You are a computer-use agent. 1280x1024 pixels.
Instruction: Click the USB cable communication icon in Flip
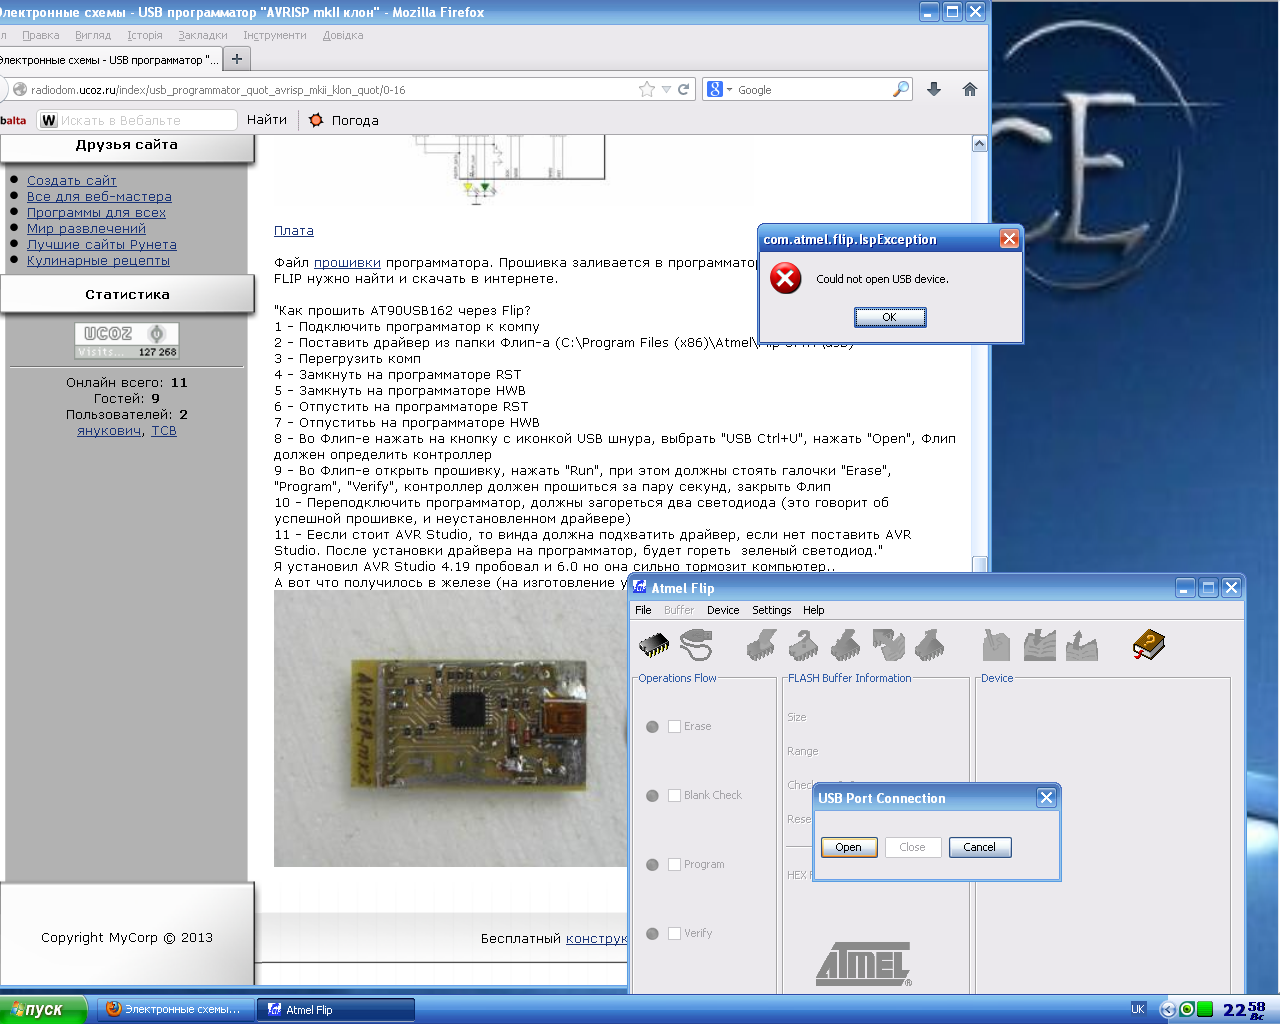696,645
